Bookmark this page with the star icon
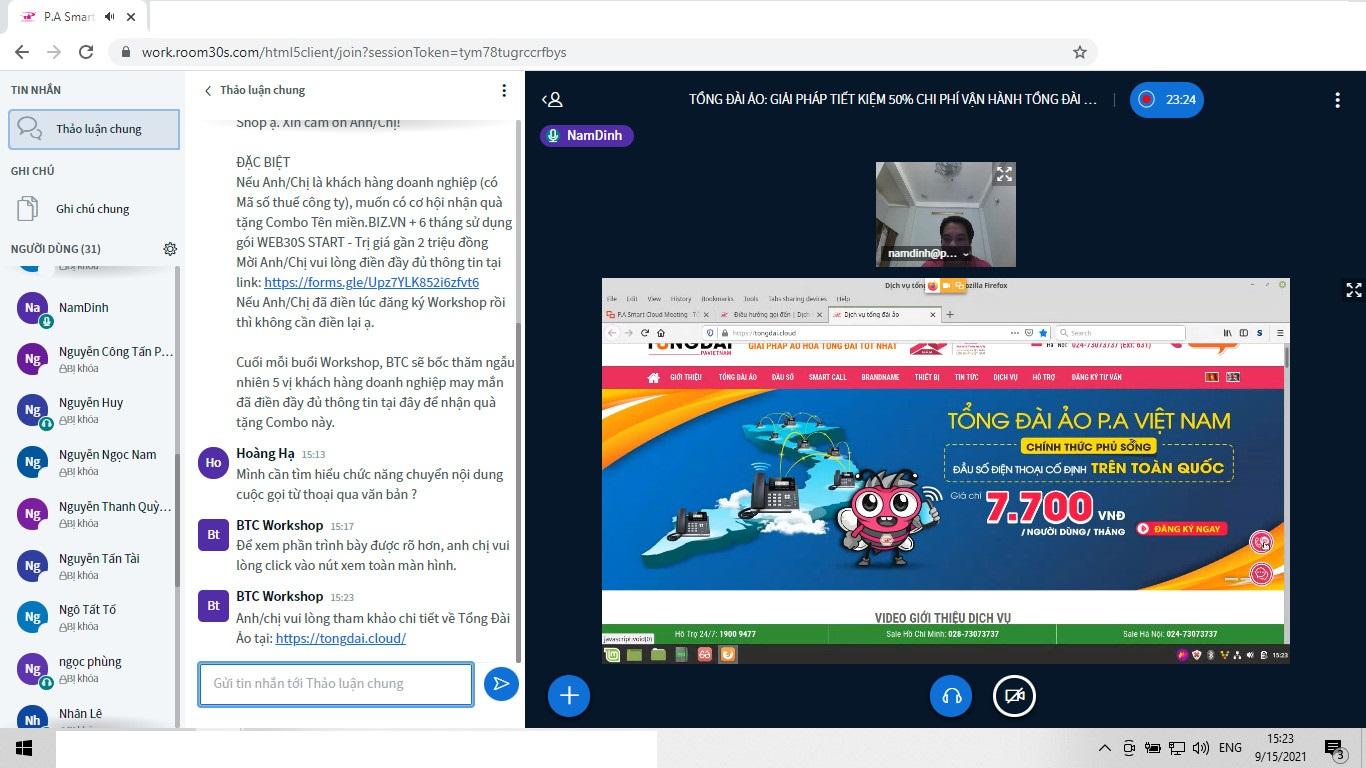 click(1080, 52)
